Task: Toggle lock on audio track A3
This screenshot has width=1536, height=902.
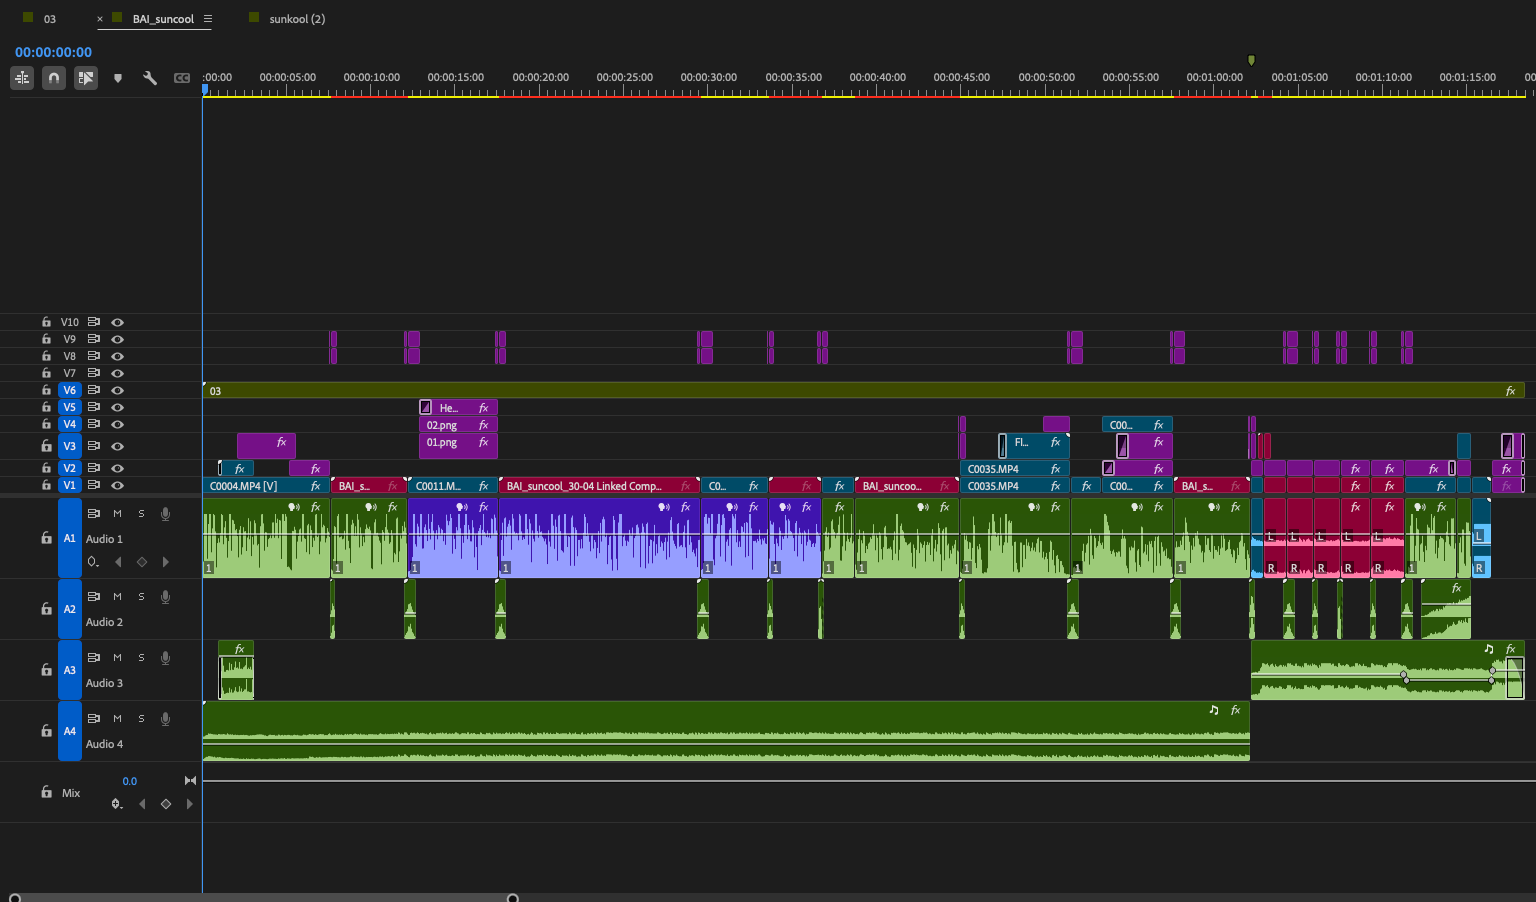Action: click(x=46, y=670)
